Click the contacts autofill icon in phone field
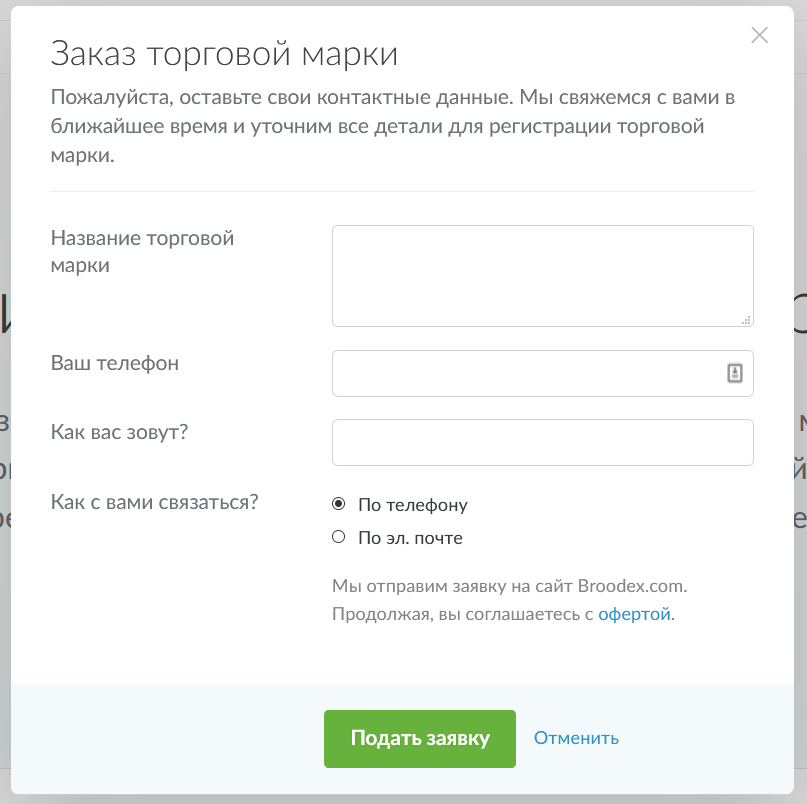Image resolution: width=807 pixels, height=804 pixels. coord(734,373)
